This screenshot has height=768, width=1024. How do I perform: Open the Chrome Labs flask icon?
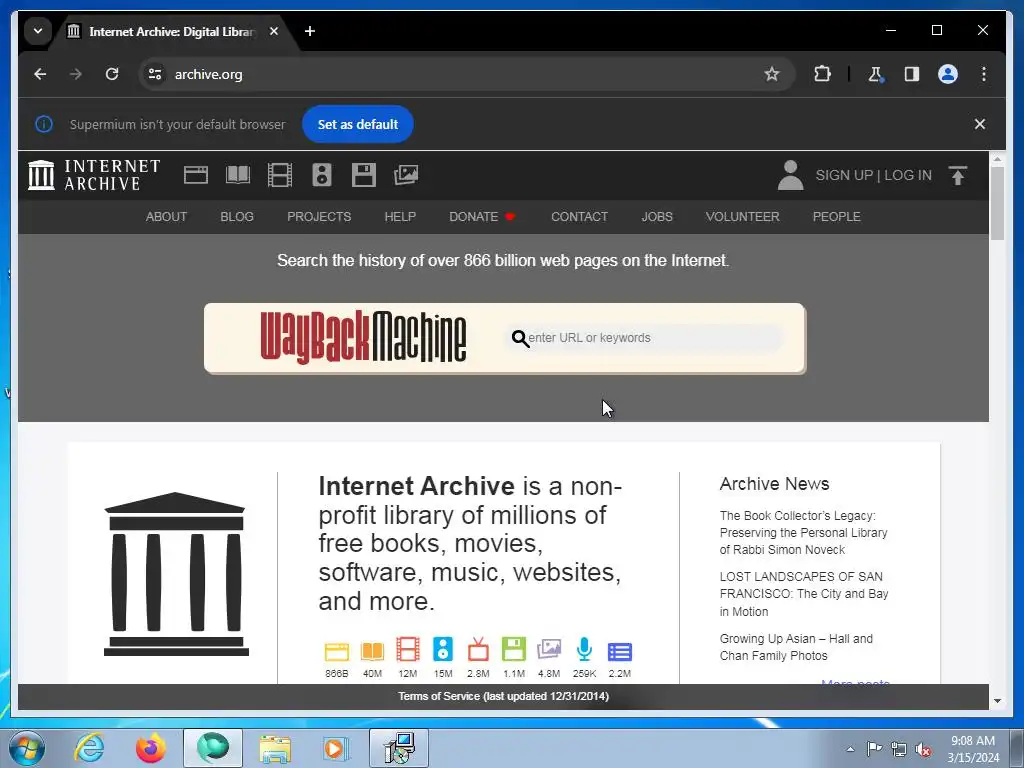tap(875, 74)
